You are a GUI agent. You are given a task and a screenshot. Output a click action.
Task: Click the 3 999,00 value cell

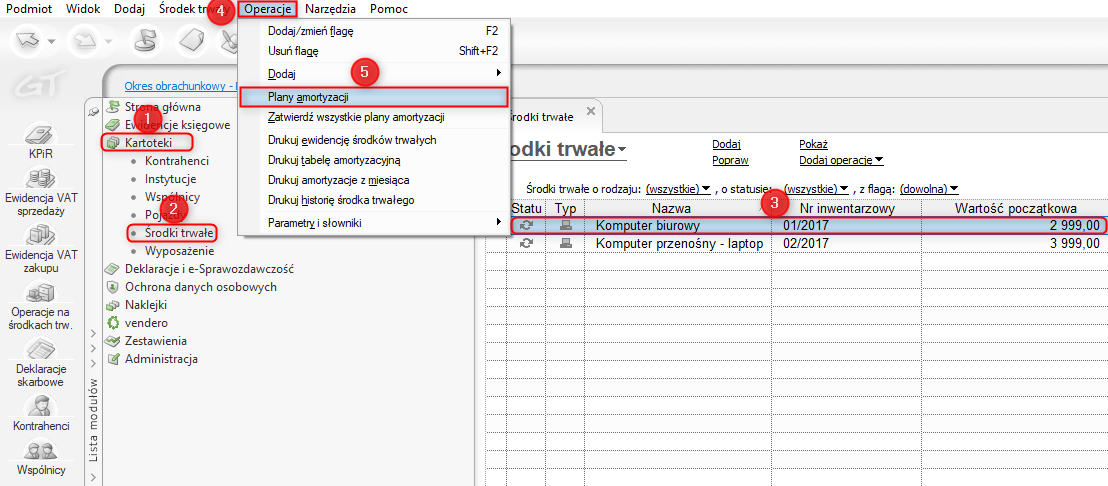point(1015,243)
